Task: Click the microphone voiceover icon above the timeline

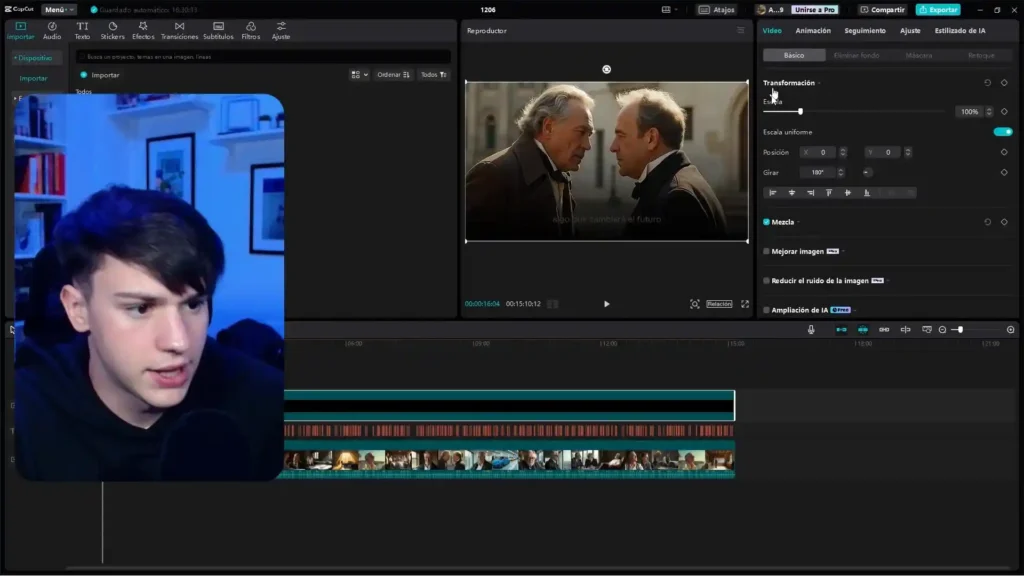Action: 812,329
